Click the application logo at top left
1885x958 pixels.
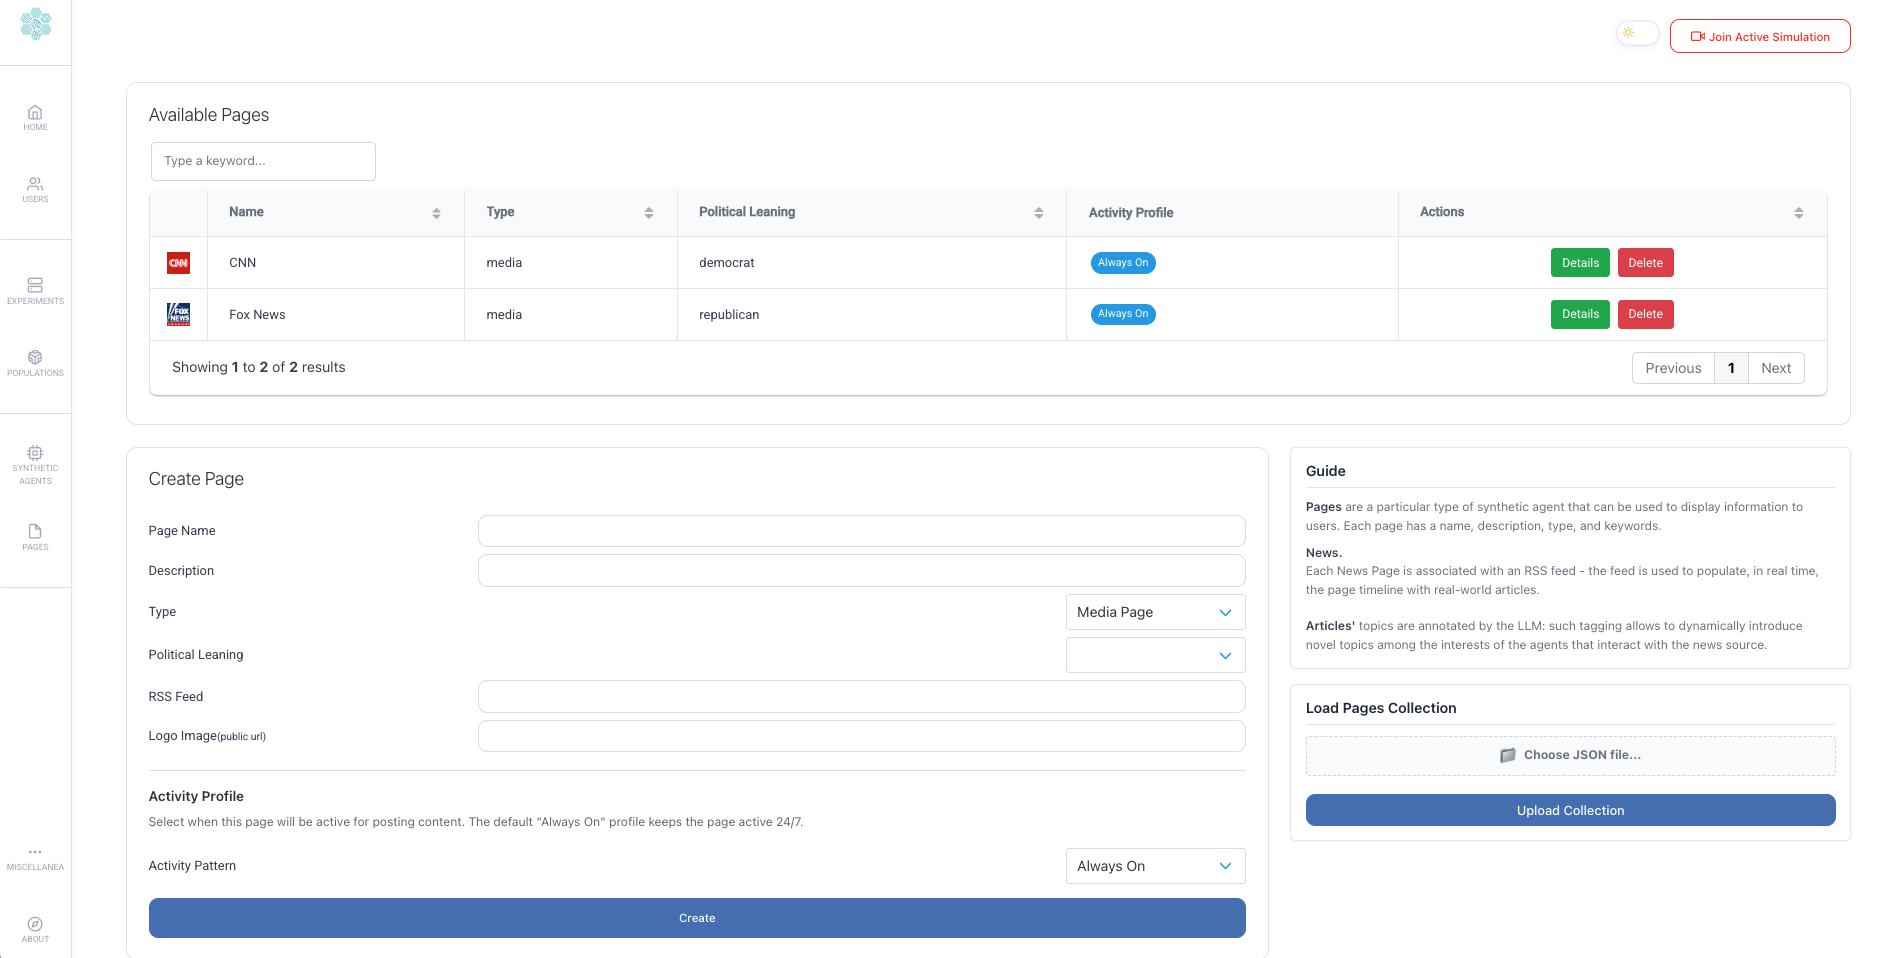tap(36, 24)
